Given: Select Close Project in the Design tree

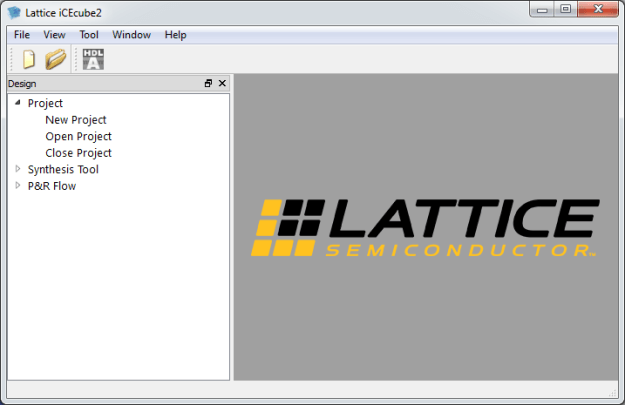Looking at the screenshot, I should pos(78,153).
